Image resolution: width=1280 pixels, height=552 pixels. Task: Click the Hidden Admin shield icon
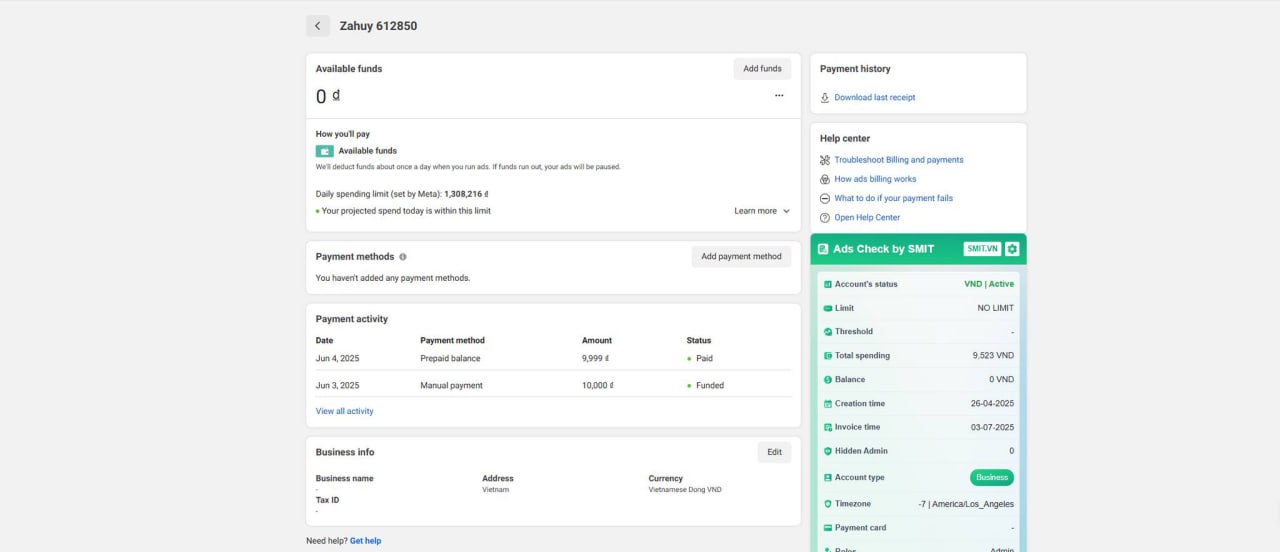(828, 451)
